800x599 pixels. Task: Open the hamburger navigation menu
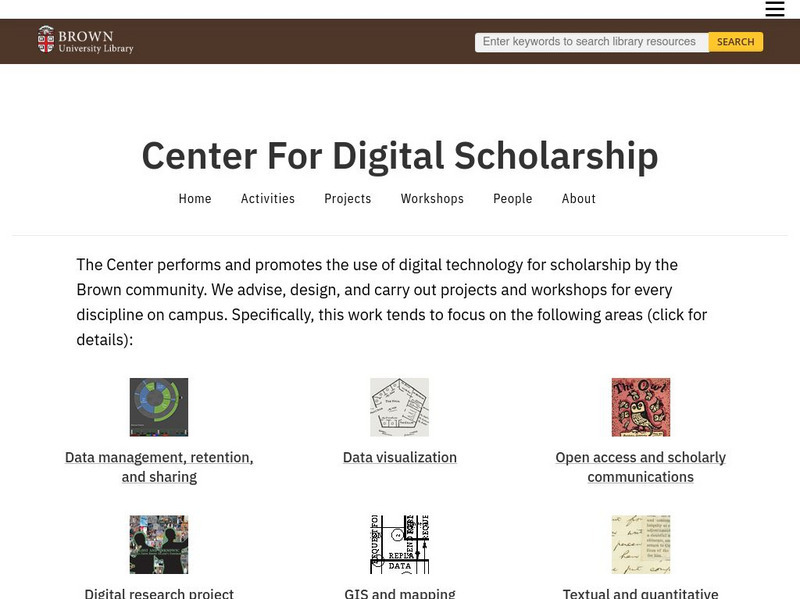point(775,10)
